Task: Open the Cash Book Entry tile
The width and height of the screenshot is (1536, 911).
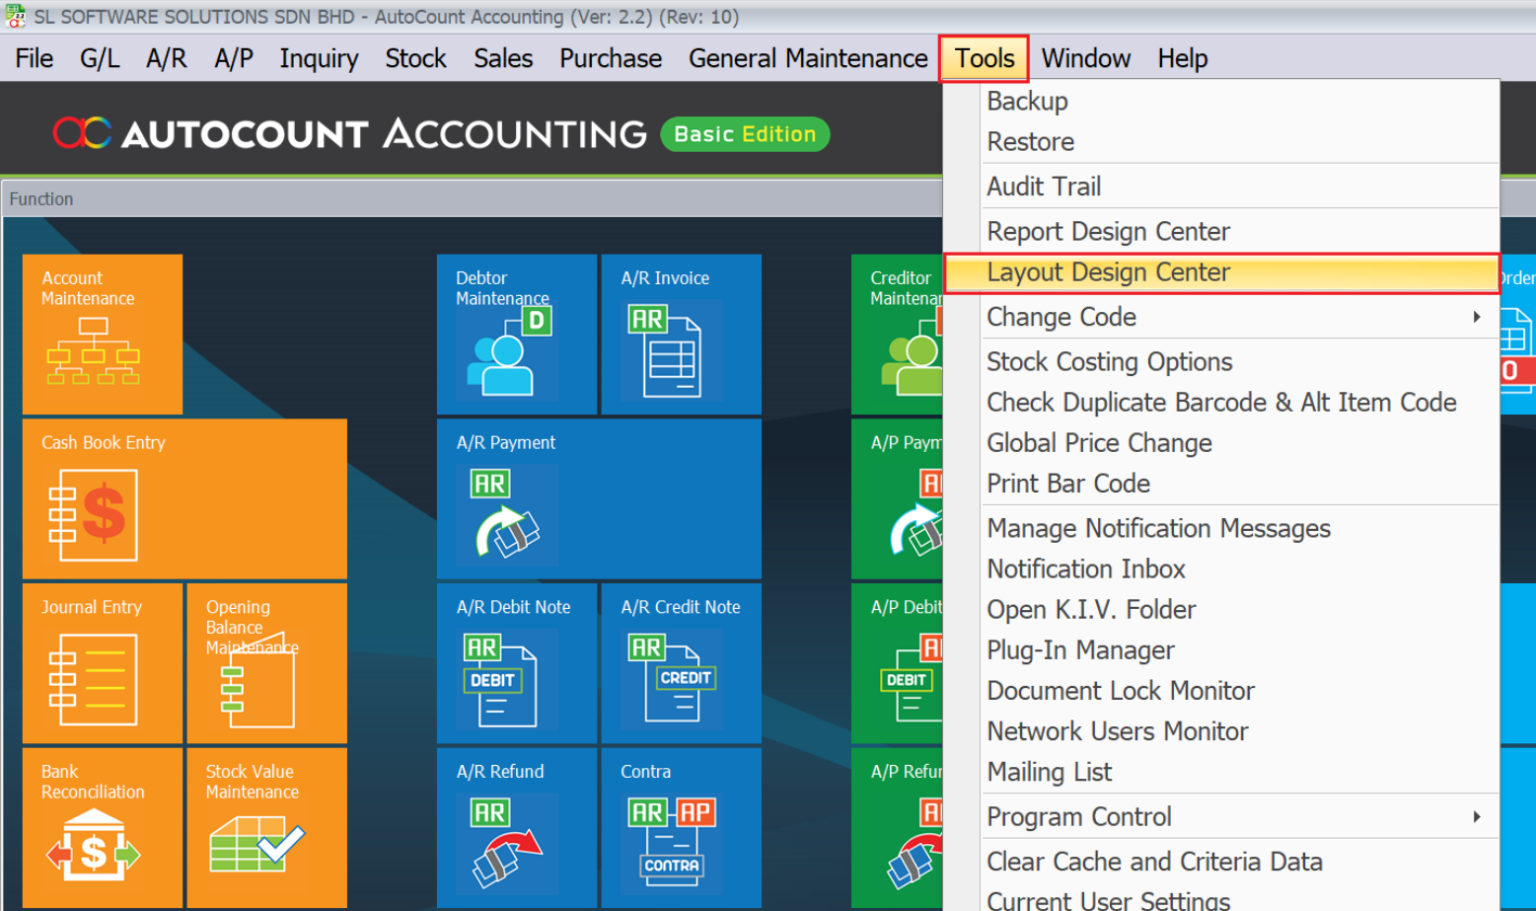Action: tap(185, 499)
